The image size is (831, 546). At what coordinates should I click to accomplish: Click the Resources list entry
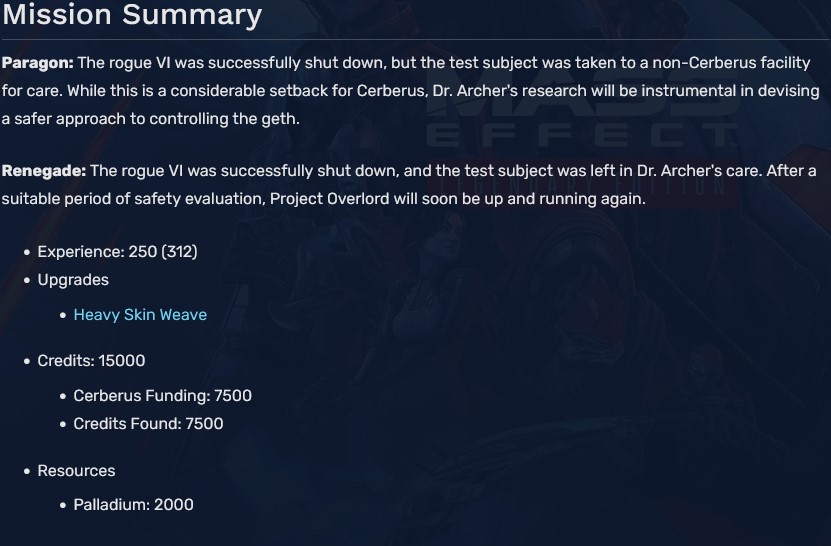point(76,471)
